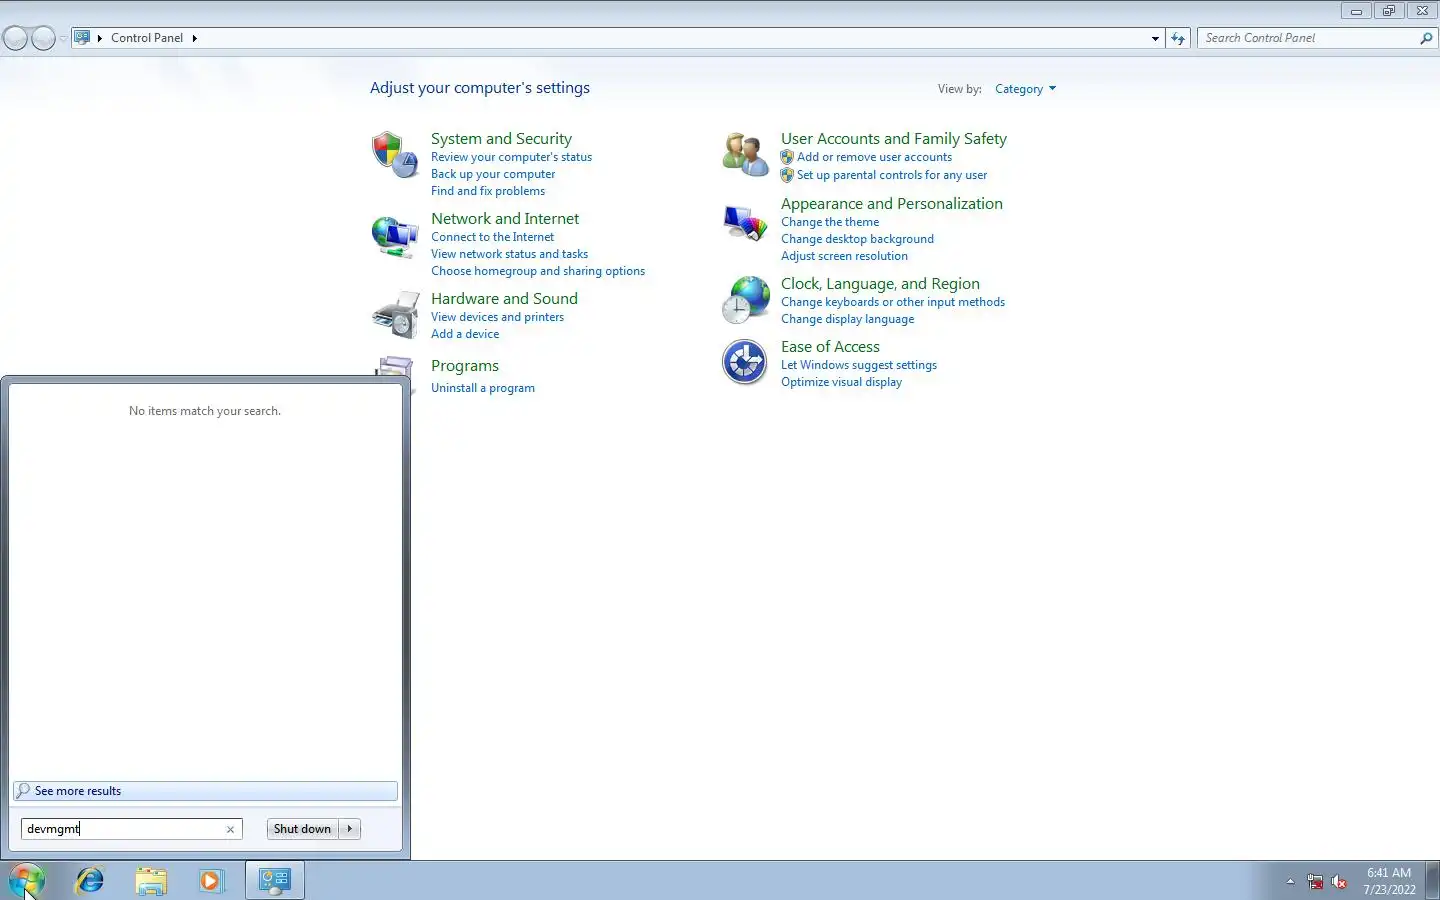The height and width of the screenshot is (900, 1440).
Task: Focus the Start menu search box
Action: pyautogui.click(x=131, y=829)
